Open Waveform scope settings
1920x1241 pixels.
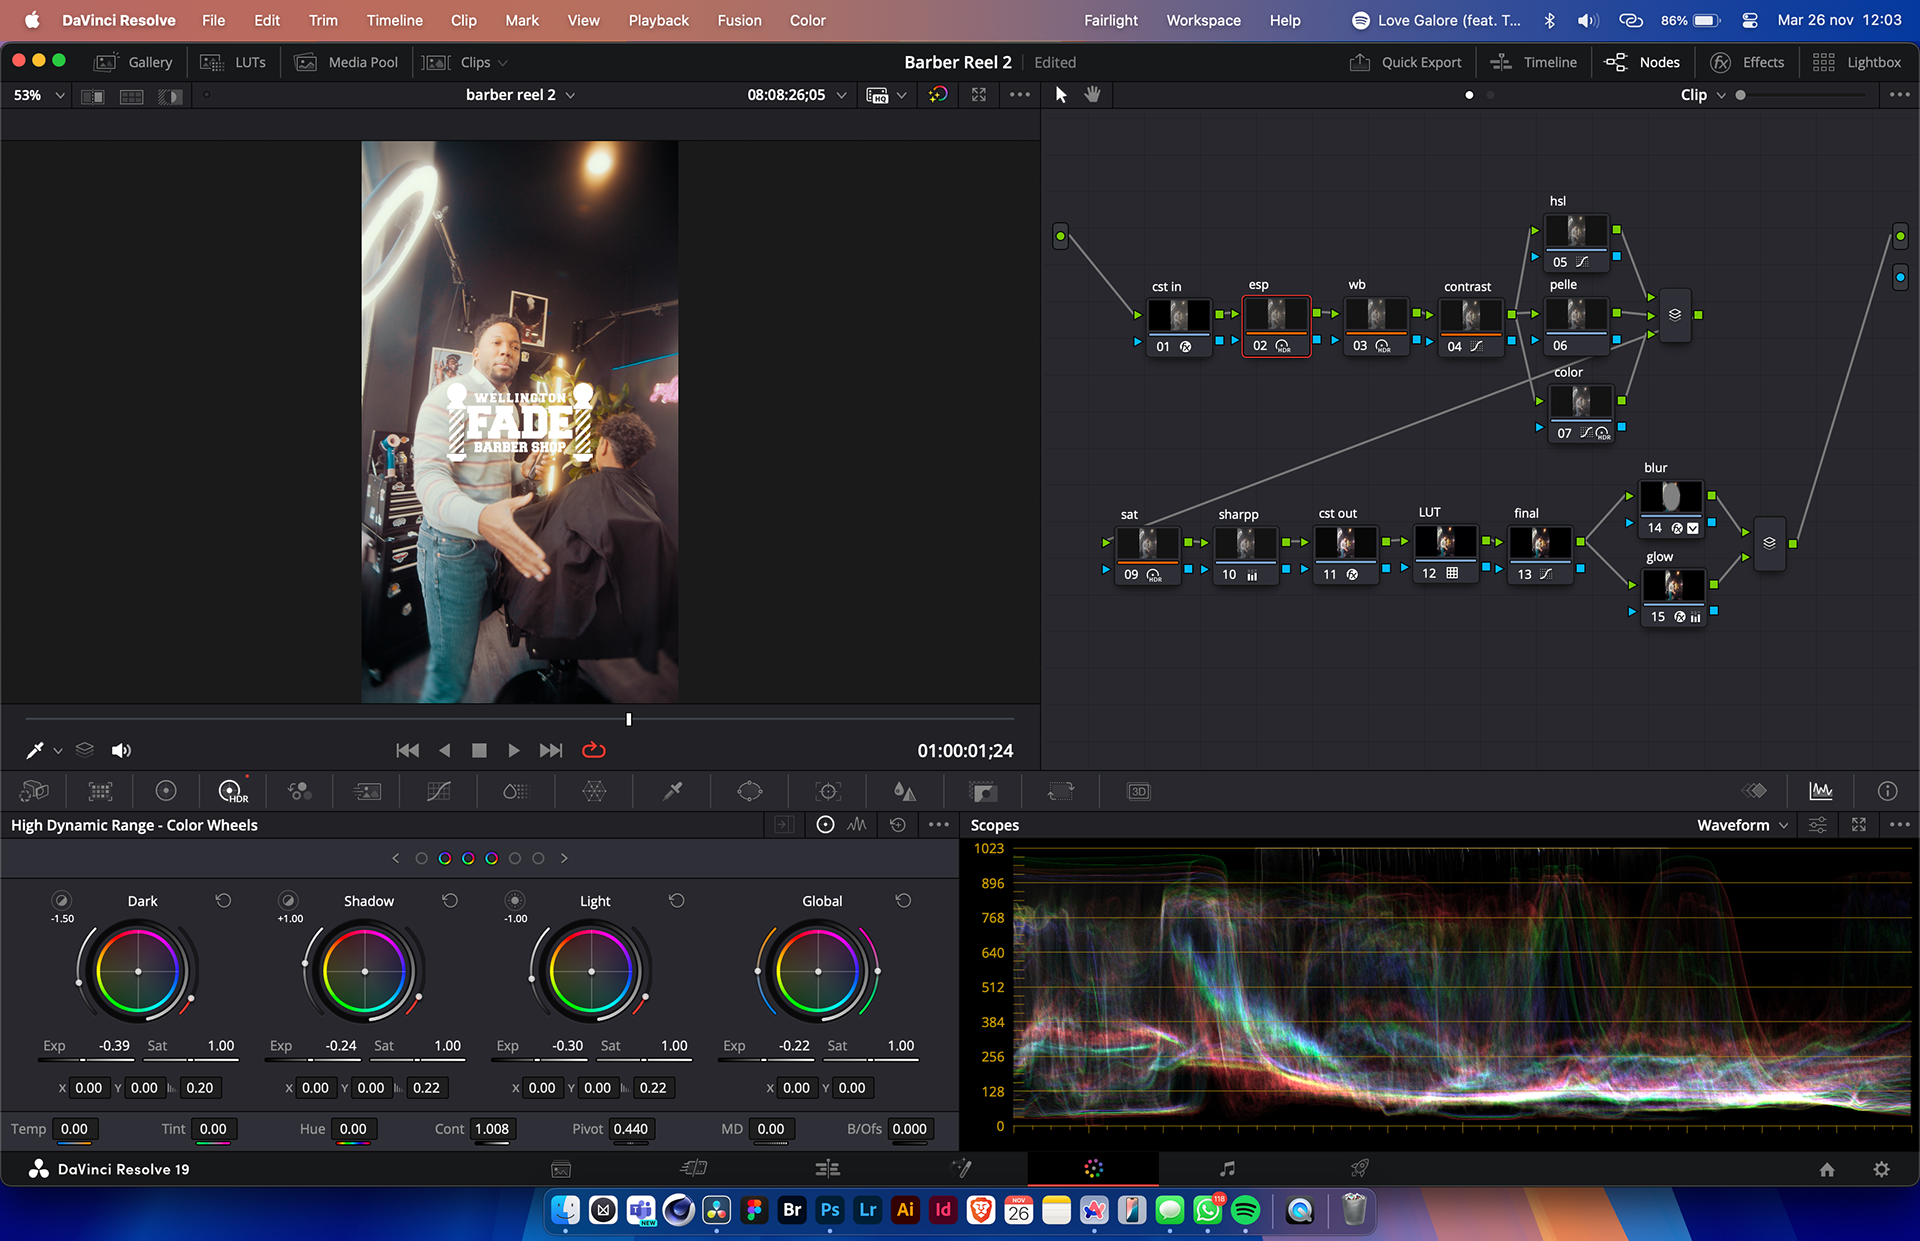point(1818,825)
